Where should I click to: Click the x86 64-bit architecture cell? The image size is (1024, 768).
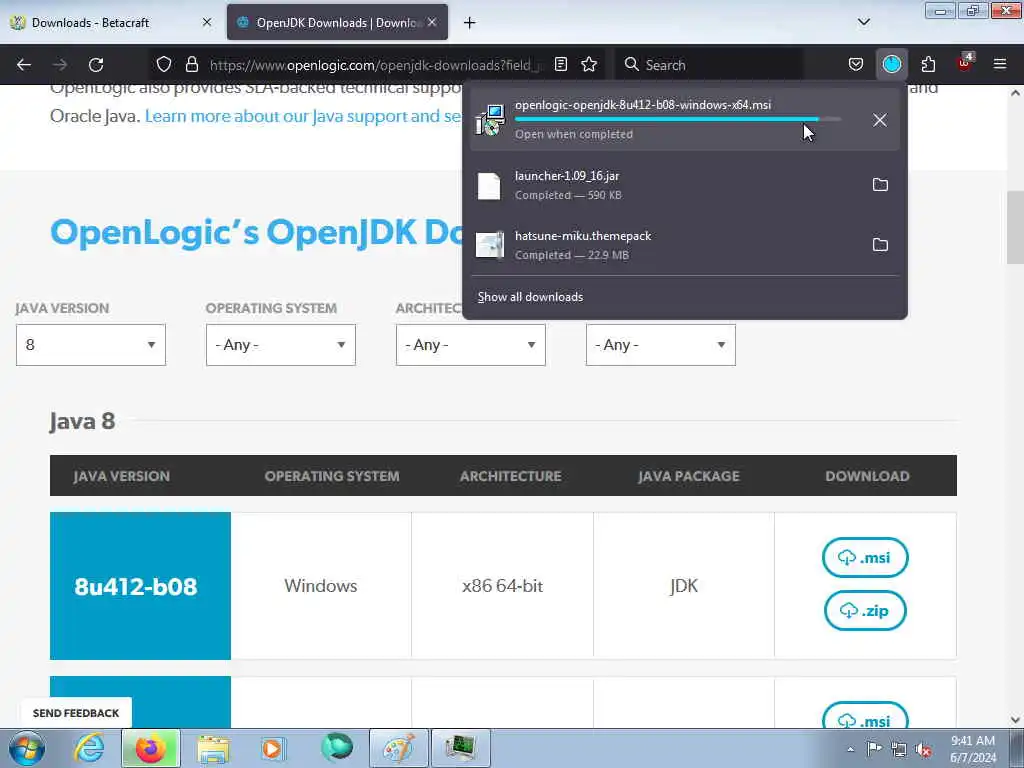point(502,586)
